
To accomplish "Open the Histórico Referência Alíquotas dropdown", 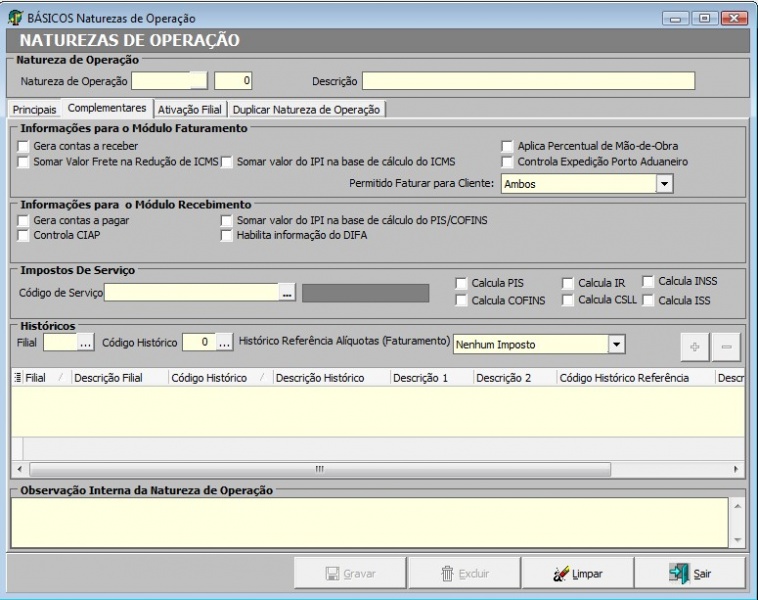I will click(617, 344).
